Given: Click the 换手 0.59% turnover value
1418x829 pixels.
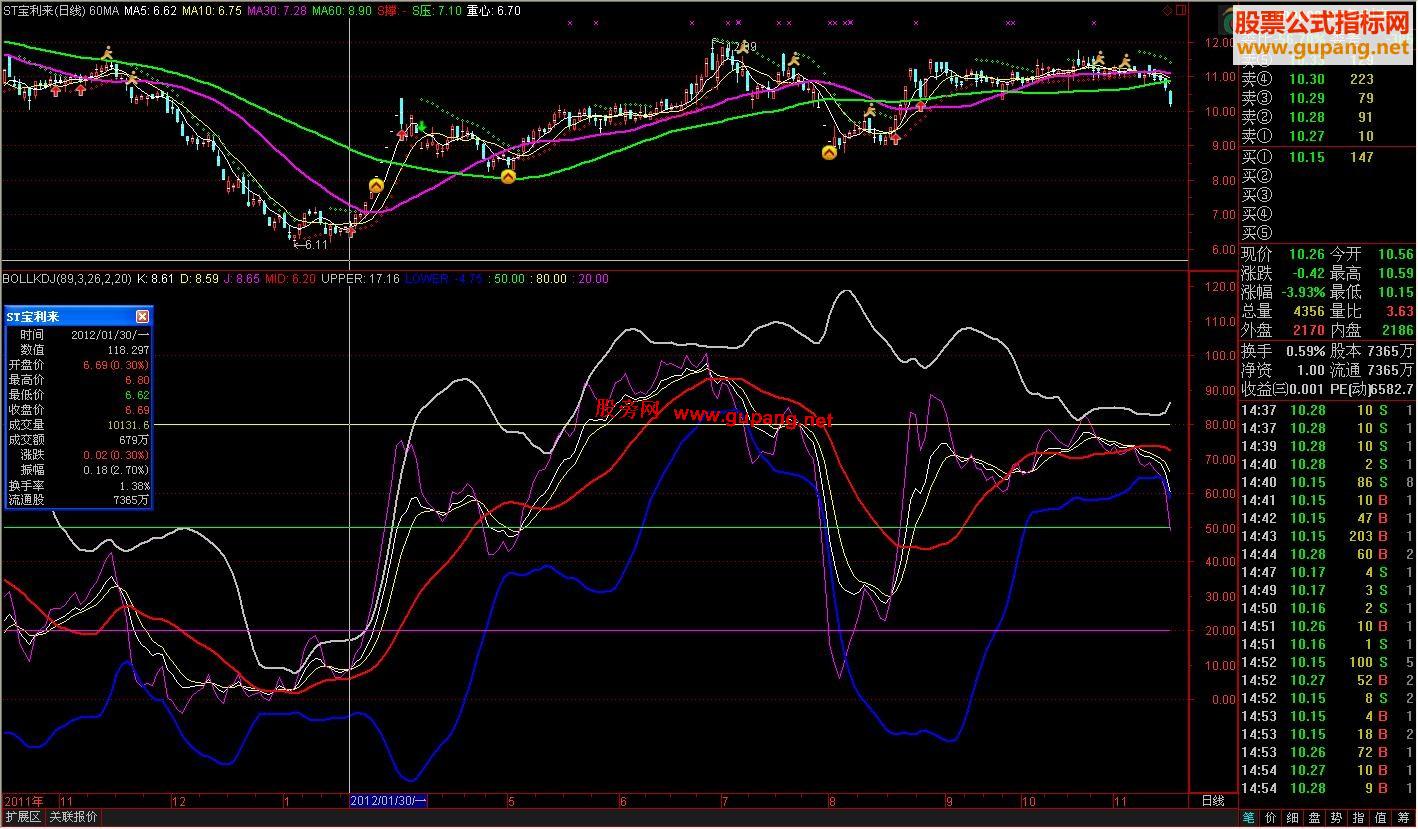Looking at the screenshot, I should (1307, 351).
